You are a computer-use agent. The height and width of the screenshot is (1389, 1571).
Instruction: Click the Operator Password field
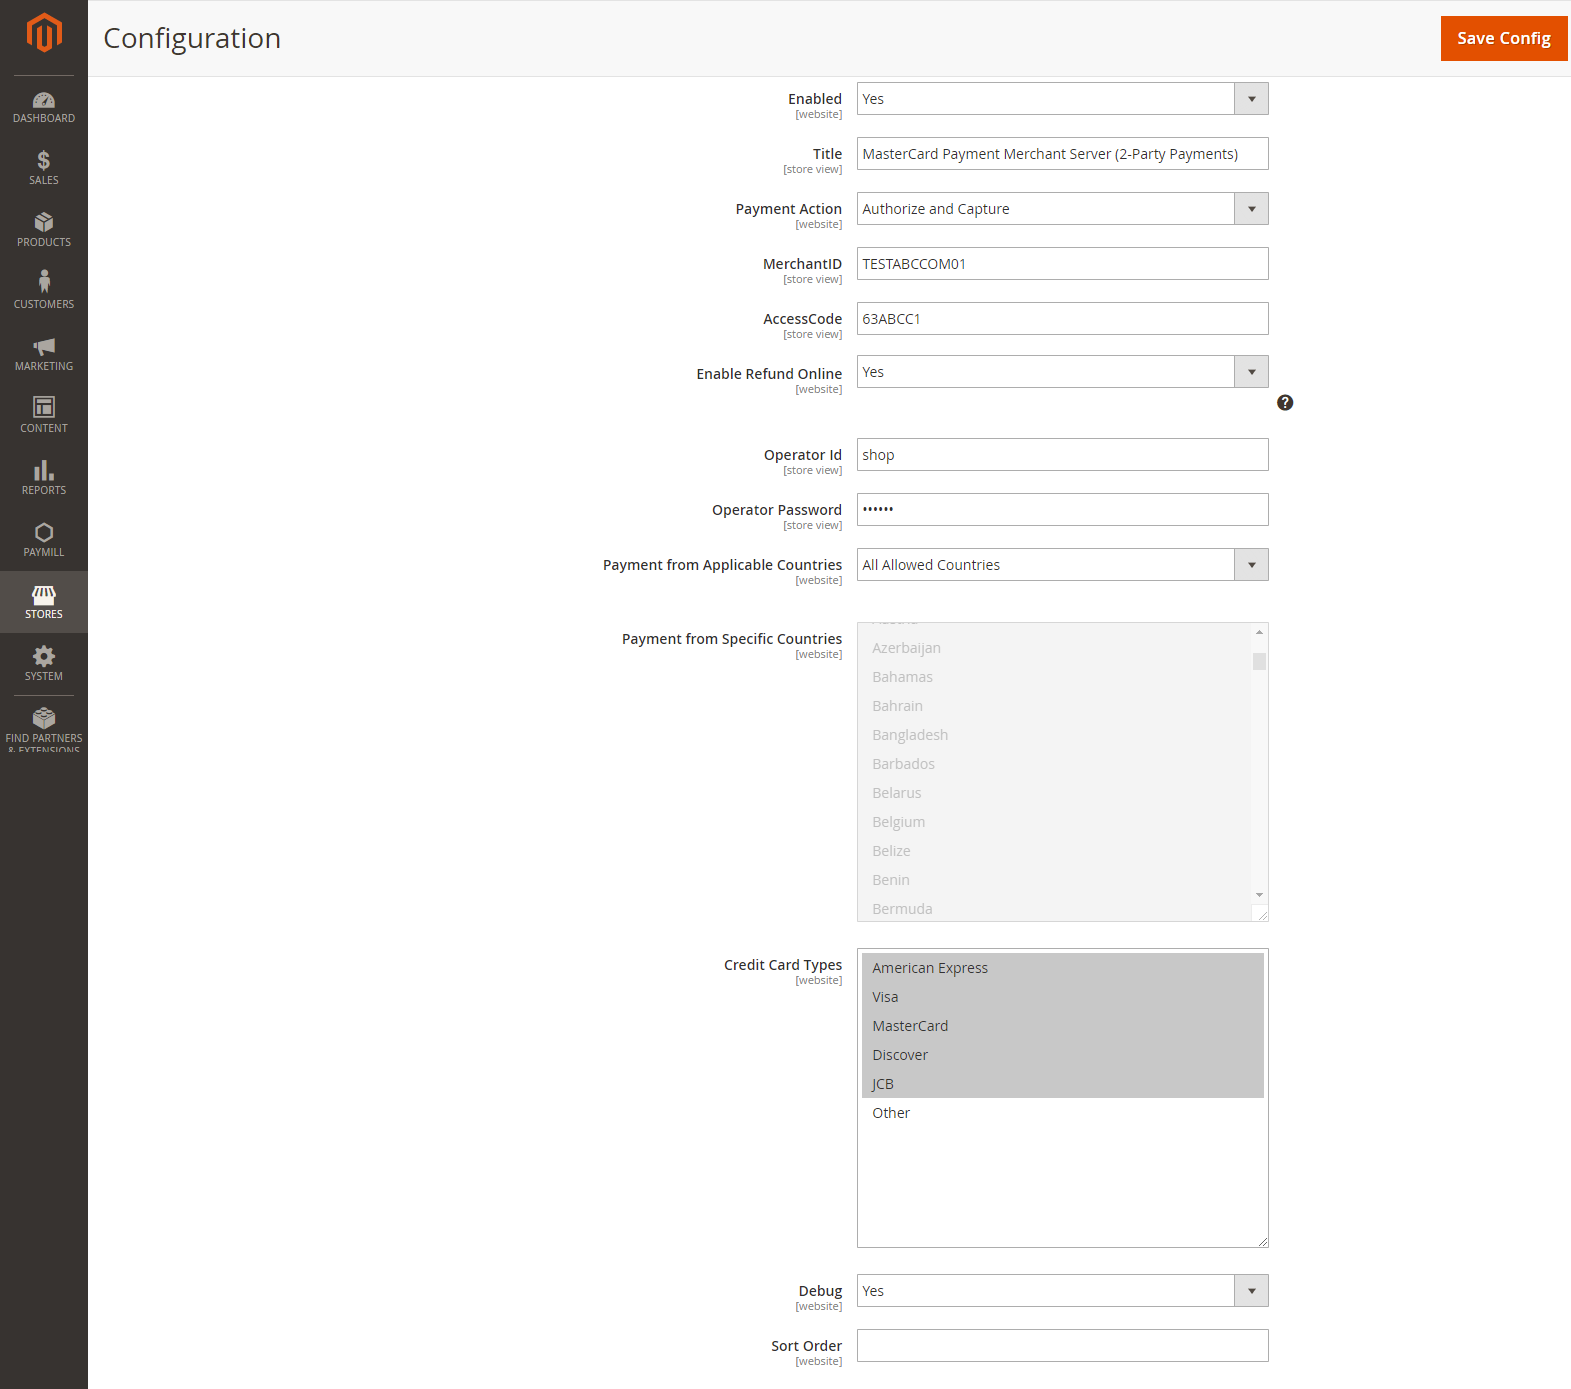coord(1063,510)
